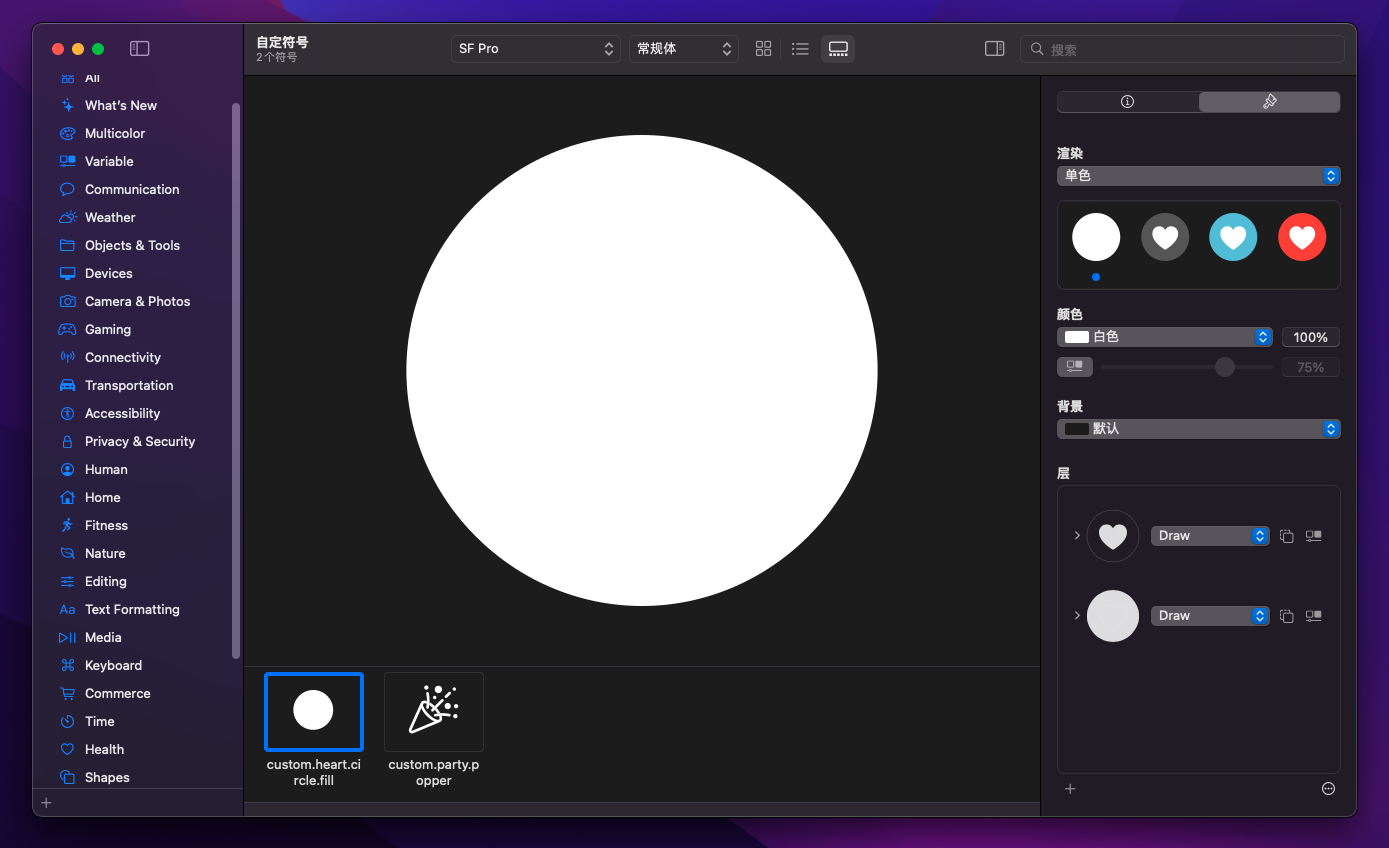
Task: Open the SF Pro font dropdown
Action: (536, 48)
